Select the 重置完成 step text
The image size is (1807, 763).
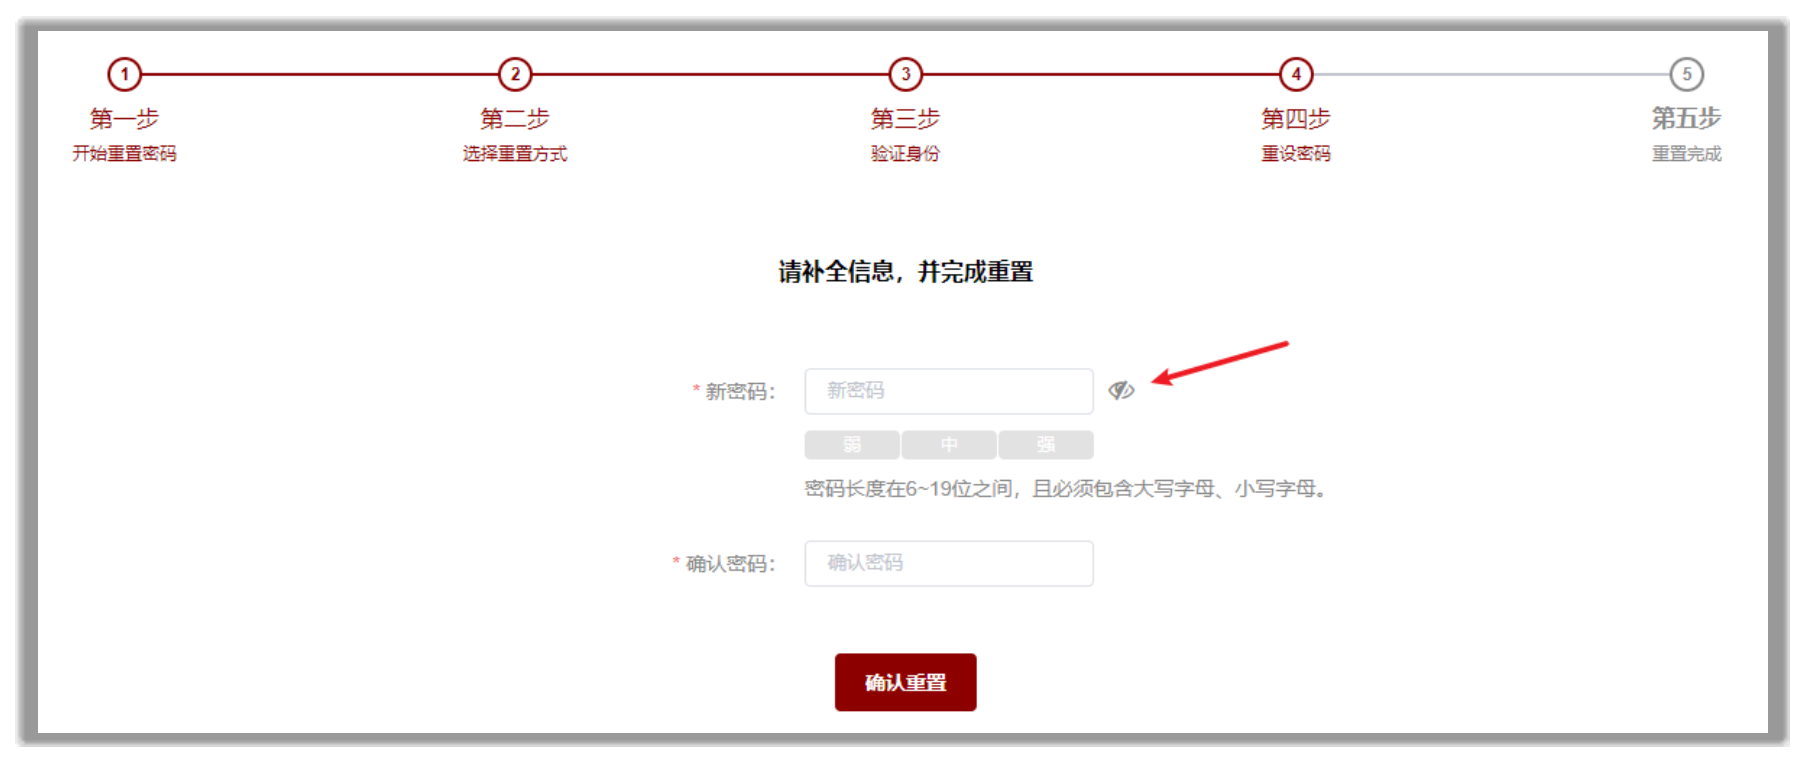coord(1687,153)
